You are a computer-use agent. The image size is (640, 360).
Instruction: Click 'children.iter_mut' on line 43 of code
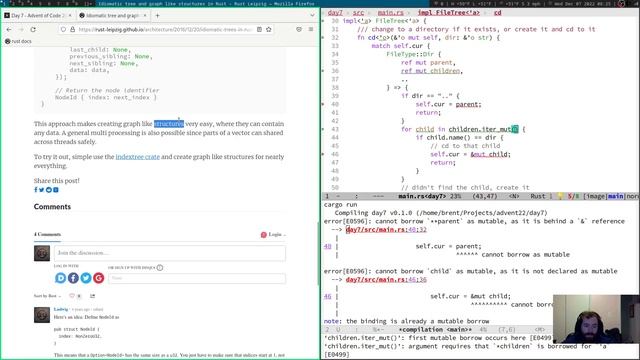point(480,129)
